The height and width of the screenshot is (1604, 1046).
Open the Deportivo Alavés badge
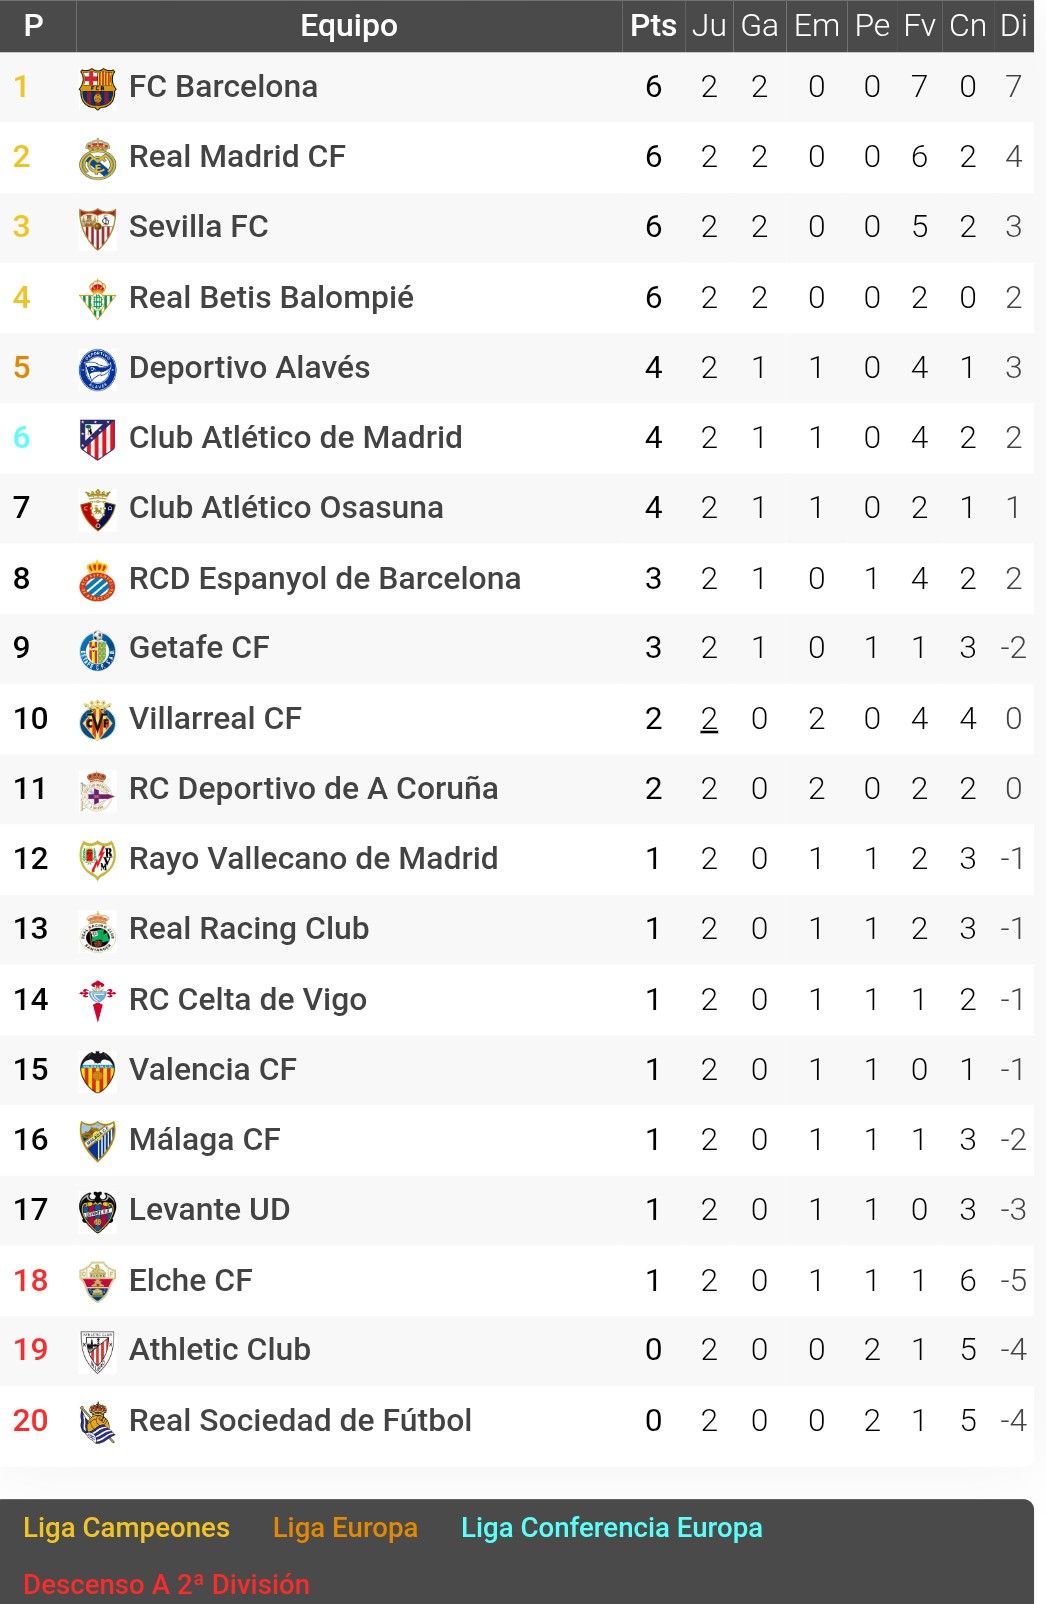pyautogui.click(x=97, y=369)
